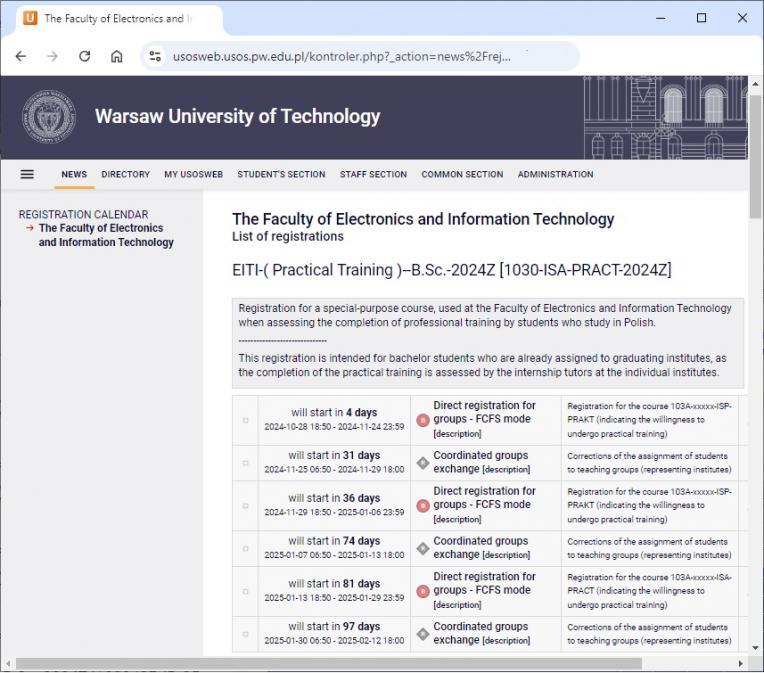Click red FCFS icon in 4 days row
The height and width of the screenshot is (673, 764).
point(423,420)
